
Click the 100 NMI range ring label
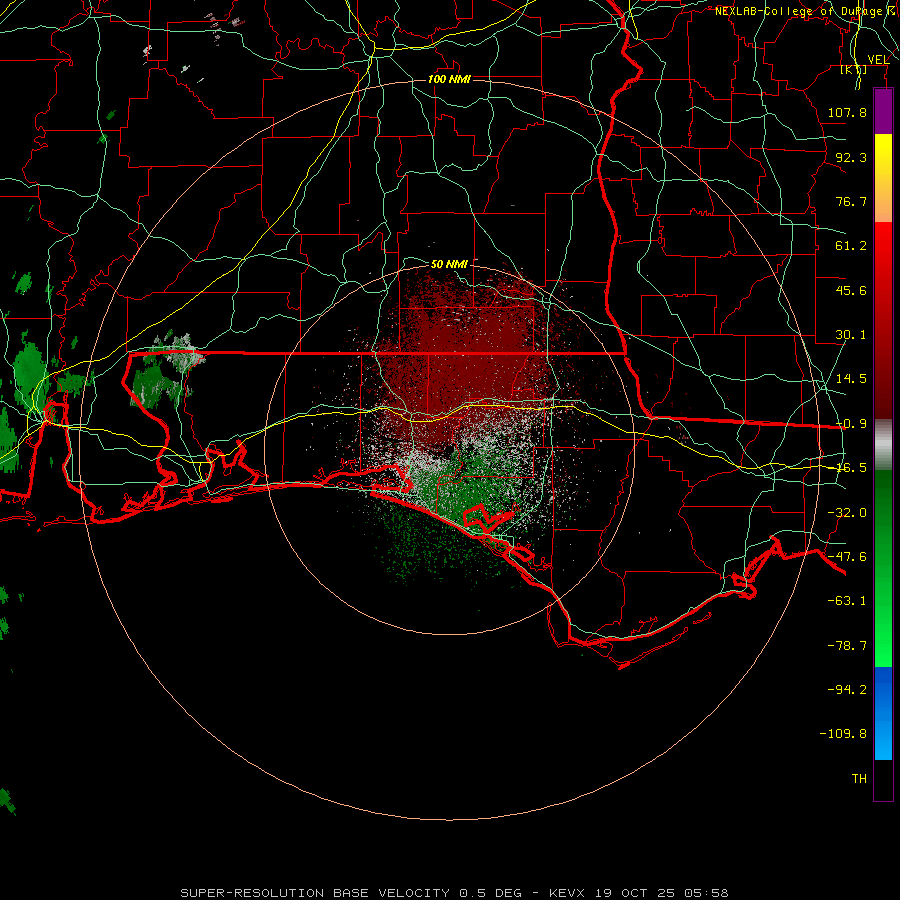coord(449,79)
